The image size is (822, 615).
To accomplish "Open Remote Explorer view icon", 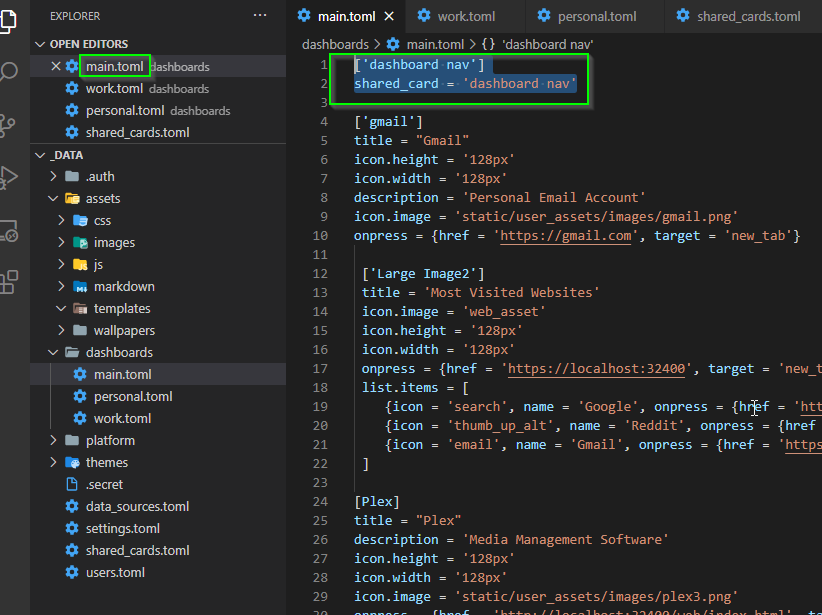I will pos(8,230).
